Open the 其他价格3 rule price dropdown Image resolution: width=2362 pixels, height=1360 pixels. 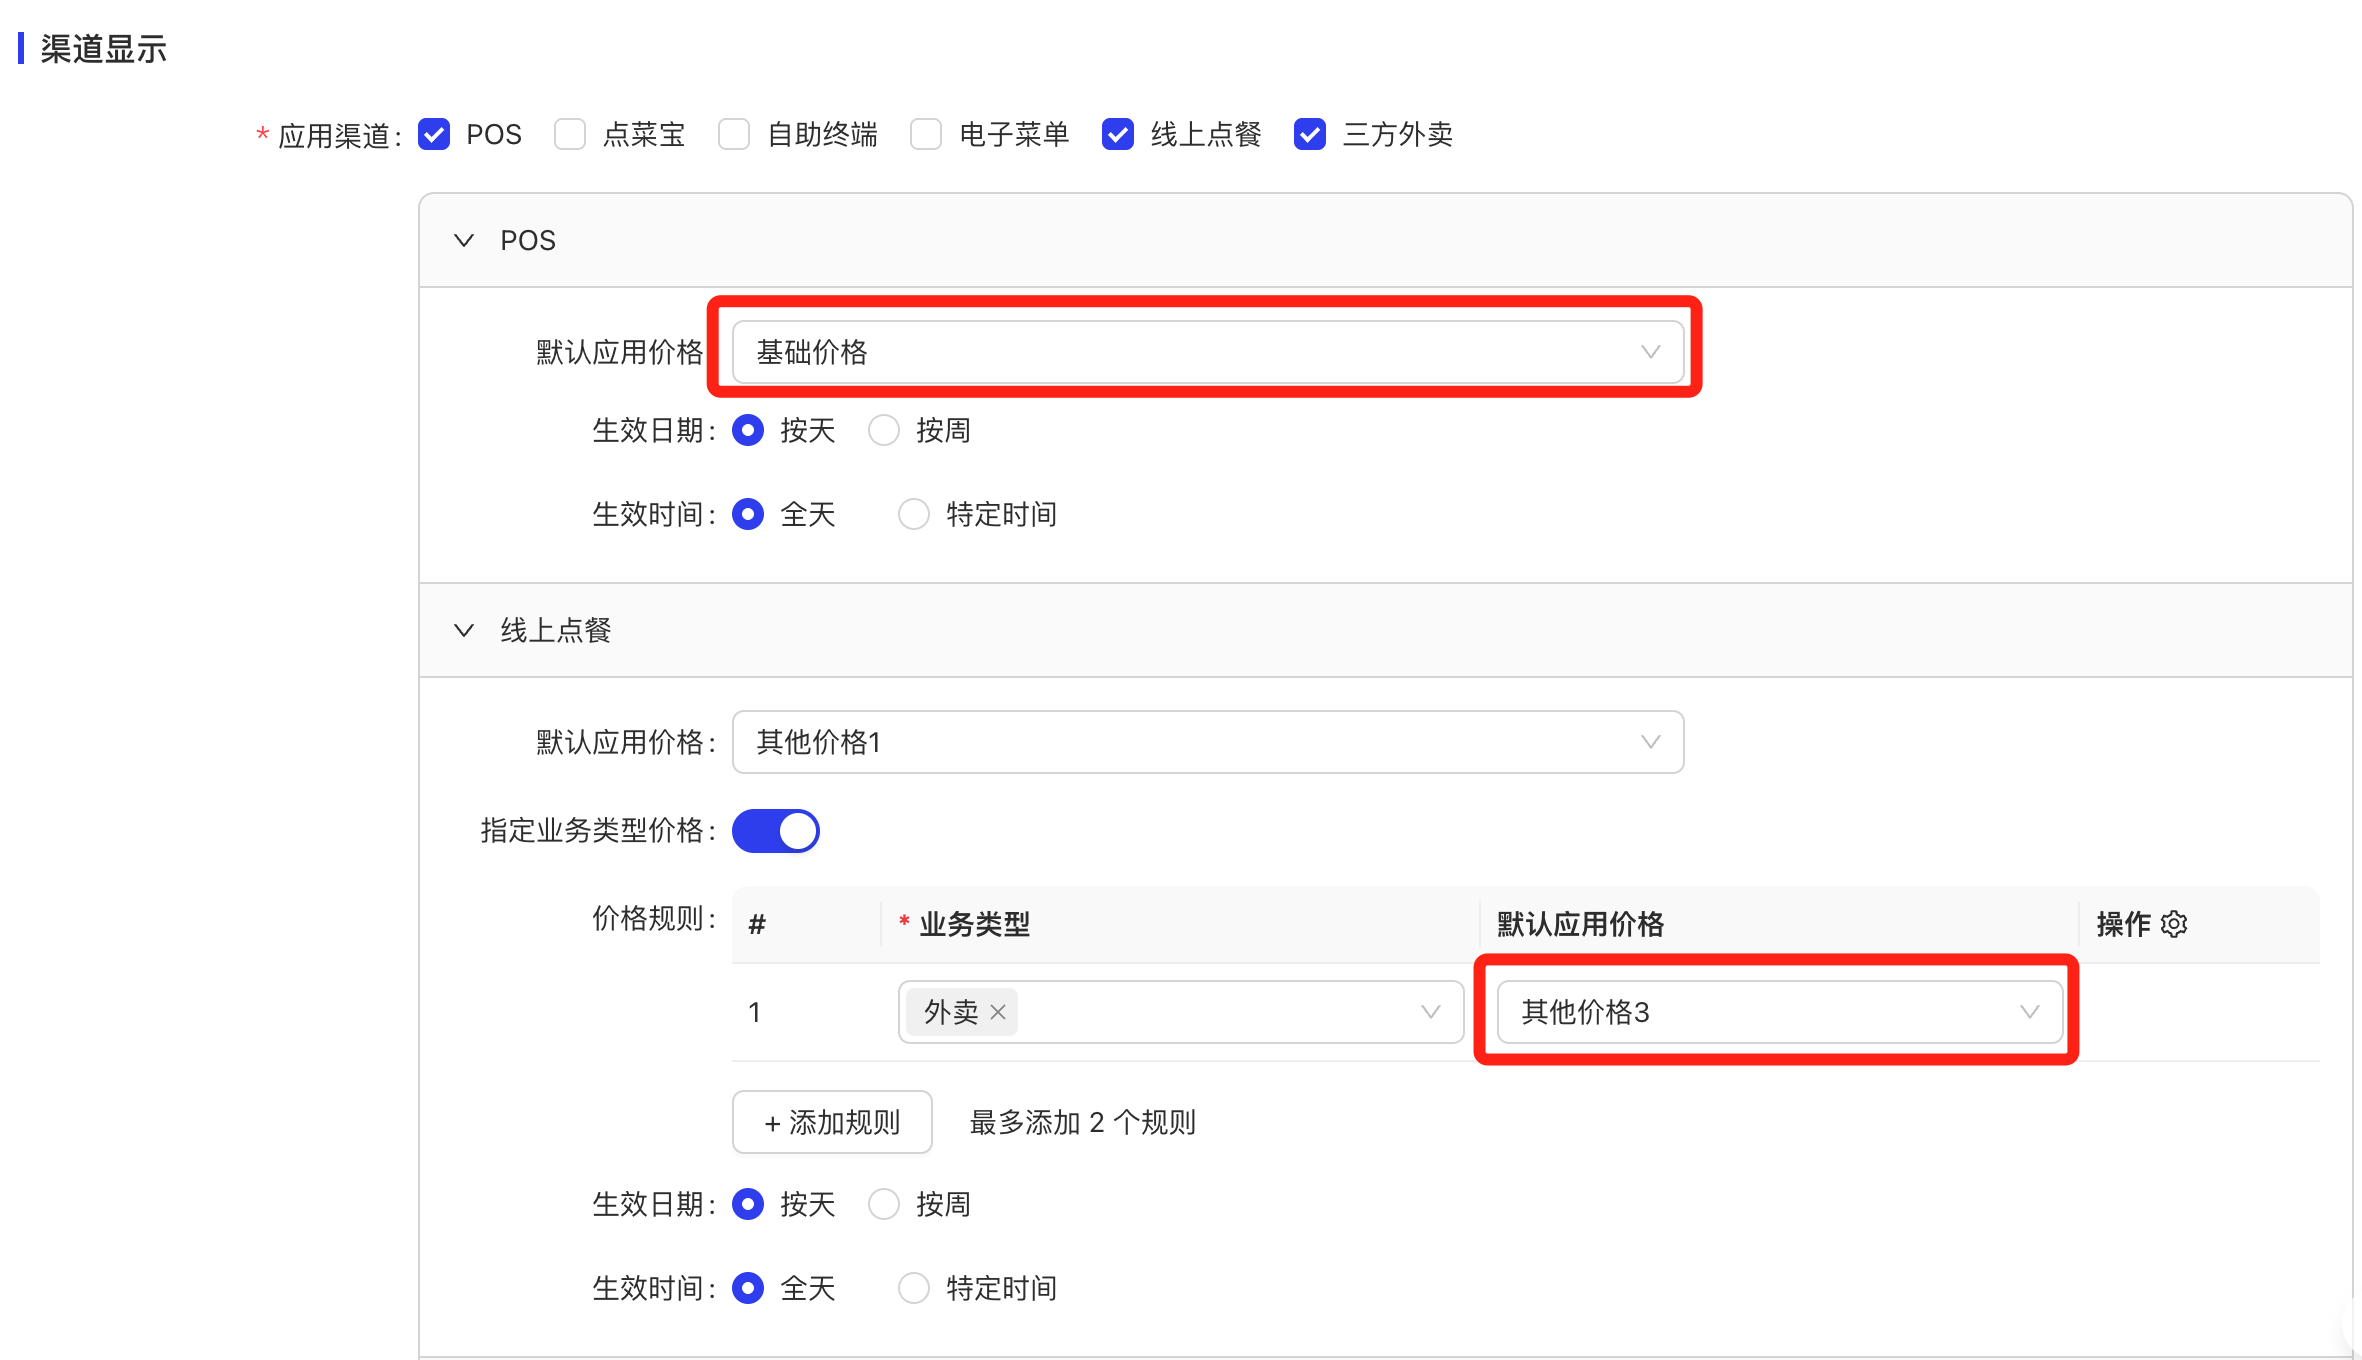click(1779, 1012)
